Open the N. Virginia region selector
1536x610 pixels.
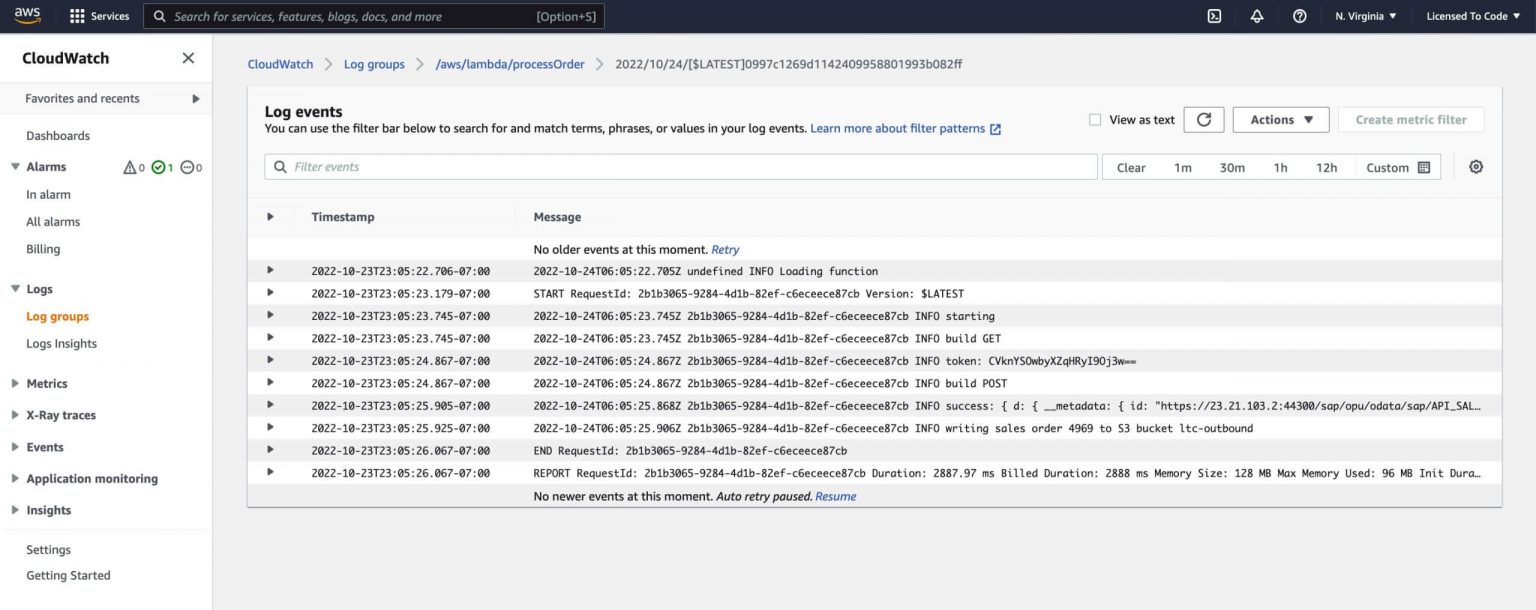(x=1366, y=15)
